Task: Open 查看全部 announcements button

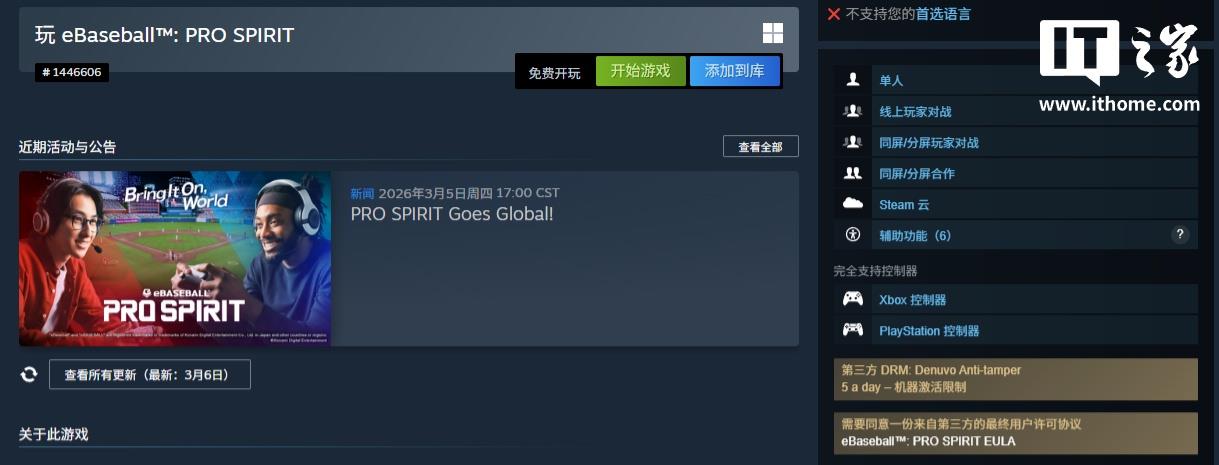Action: pyautogui.click(x=761, y=147)
